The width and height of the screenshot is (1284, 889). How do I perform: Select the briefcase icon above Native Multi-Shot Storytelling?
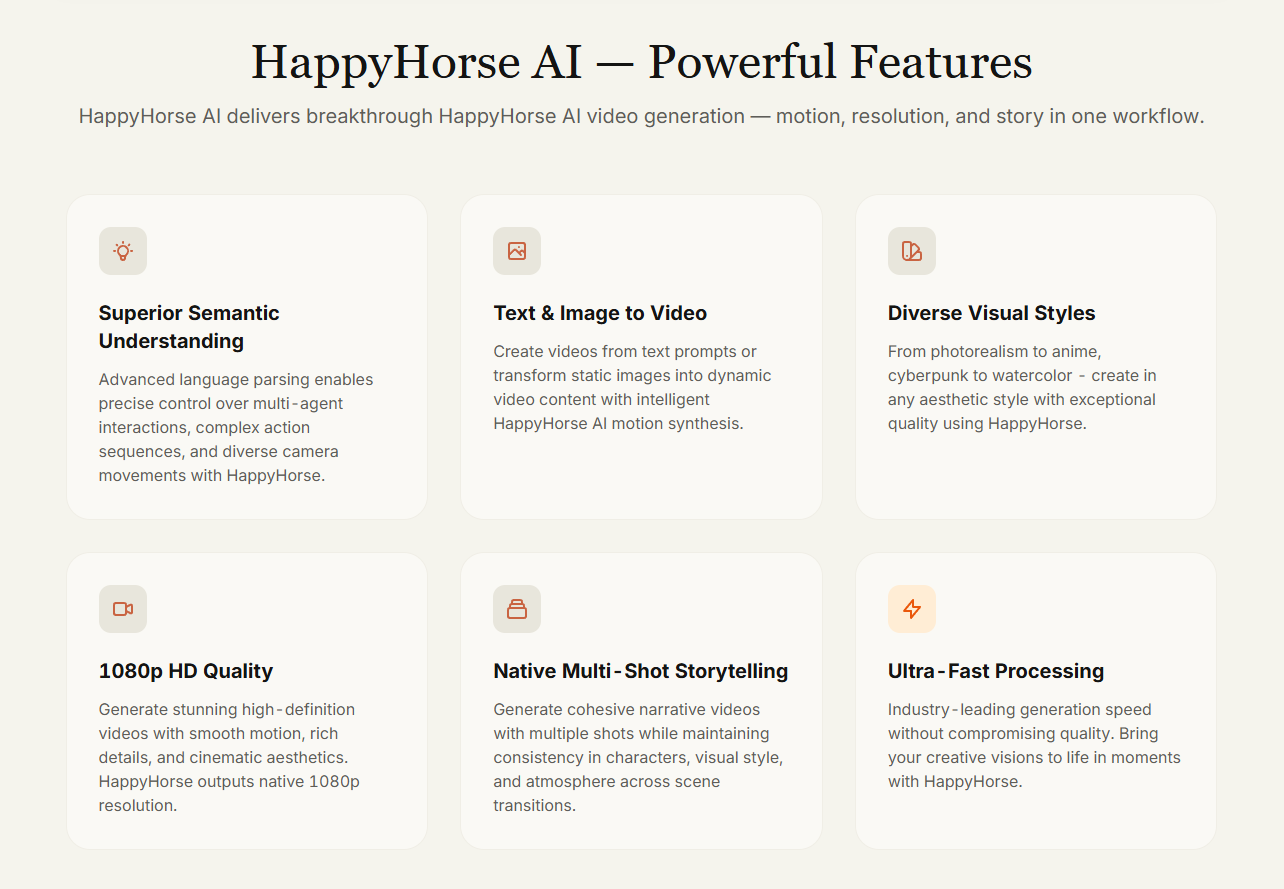pyautogui.click(x=517, y=608)
